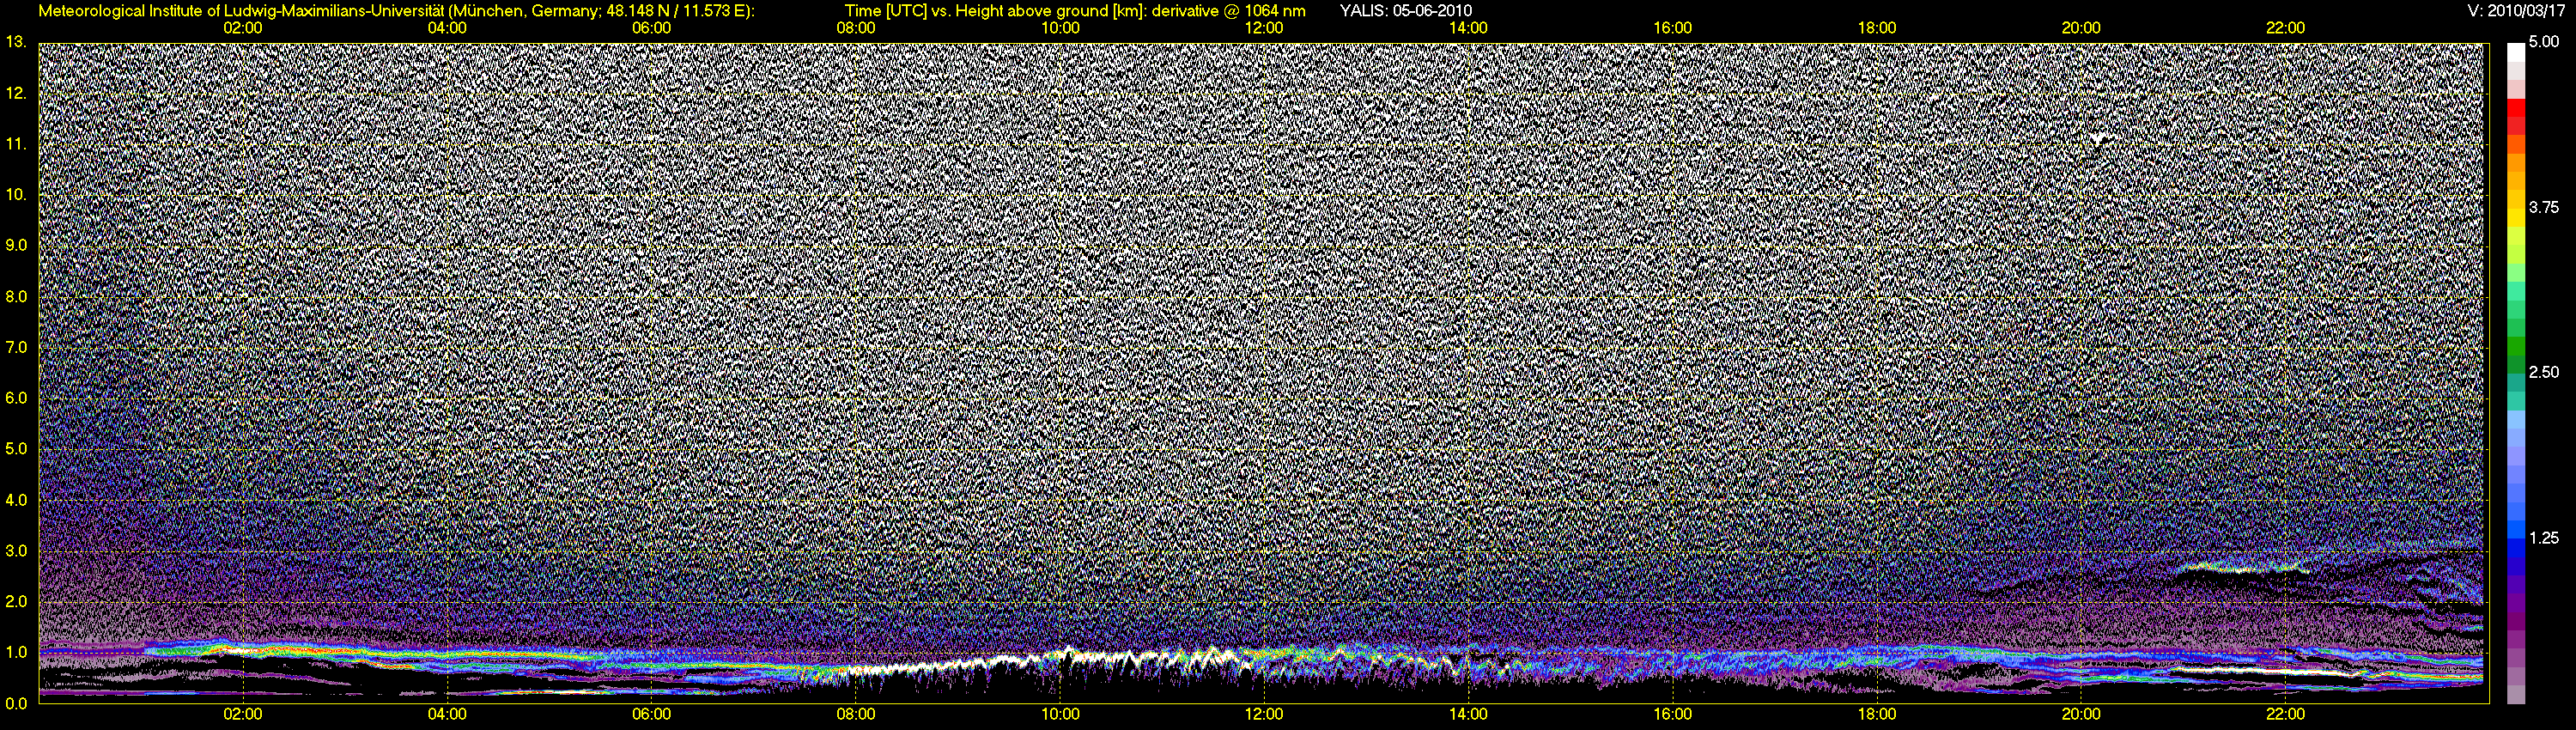Image resolution: width=2576 pixels, height=730 pixels.
Task: Click 10:00 on the lower time axis
Action: coord(1060,714)
